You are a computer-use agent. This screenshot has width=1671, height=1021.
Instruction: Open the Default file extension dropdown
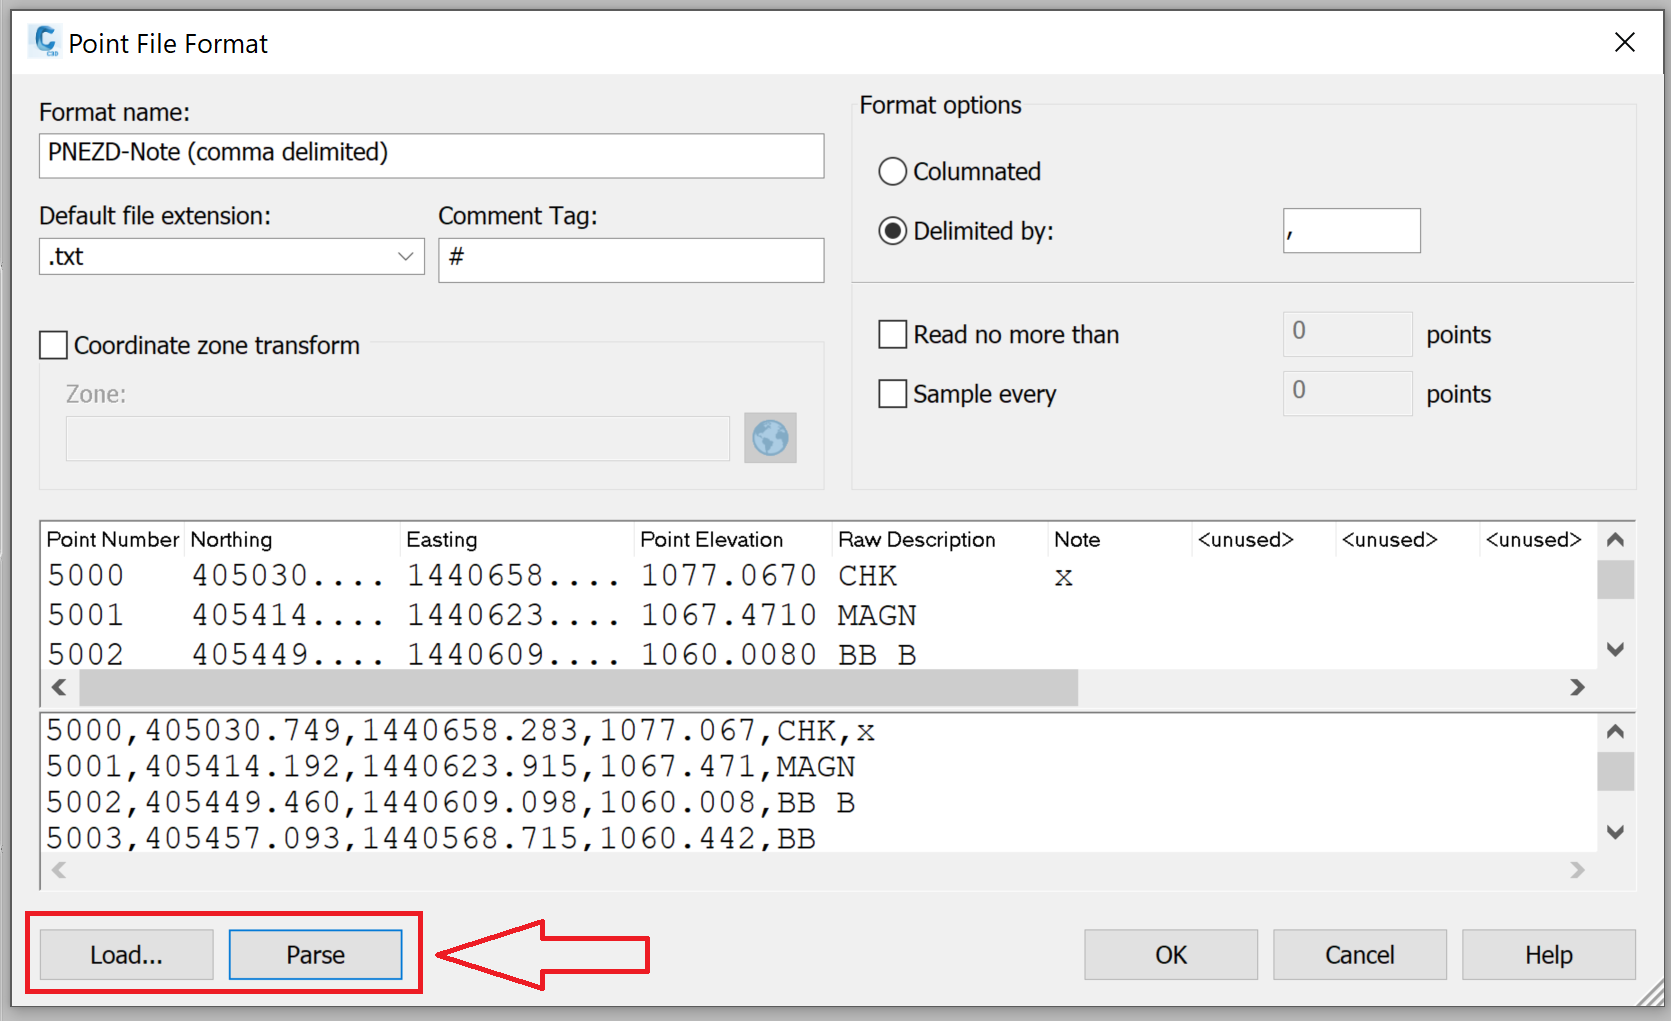pos(405,256)
